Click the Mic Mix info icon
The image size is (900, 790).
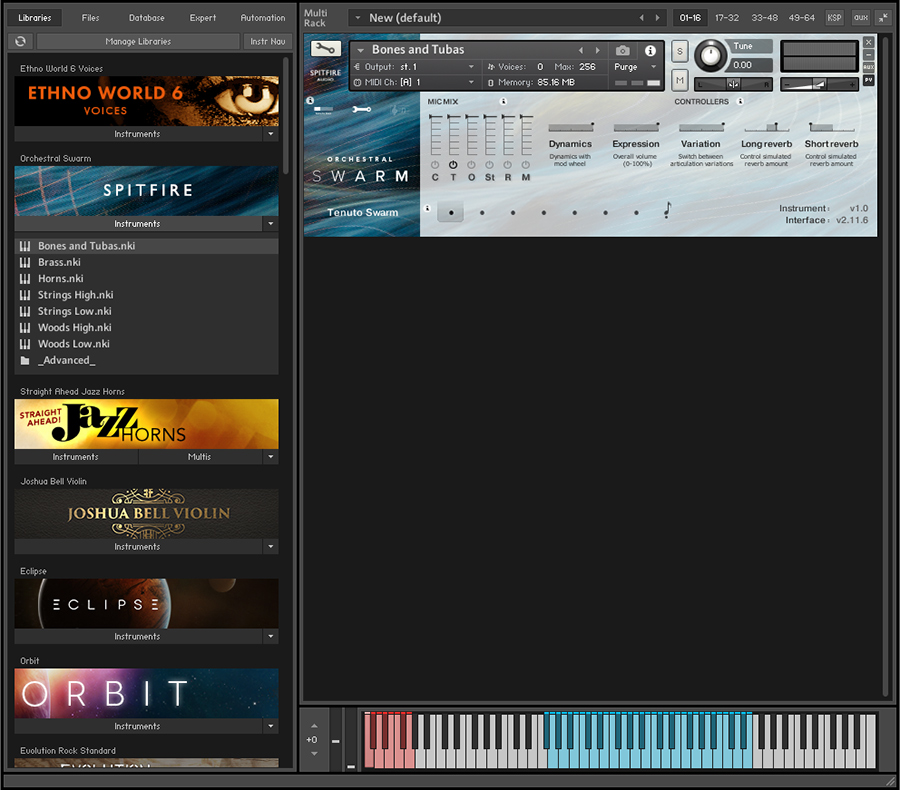pyautogui.click(x=503, y=102)
